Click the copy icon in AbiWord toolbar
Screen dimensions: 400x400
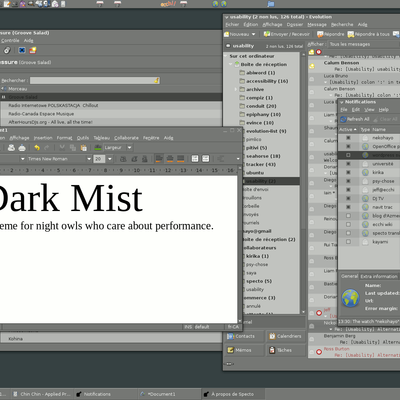(73, 148)
